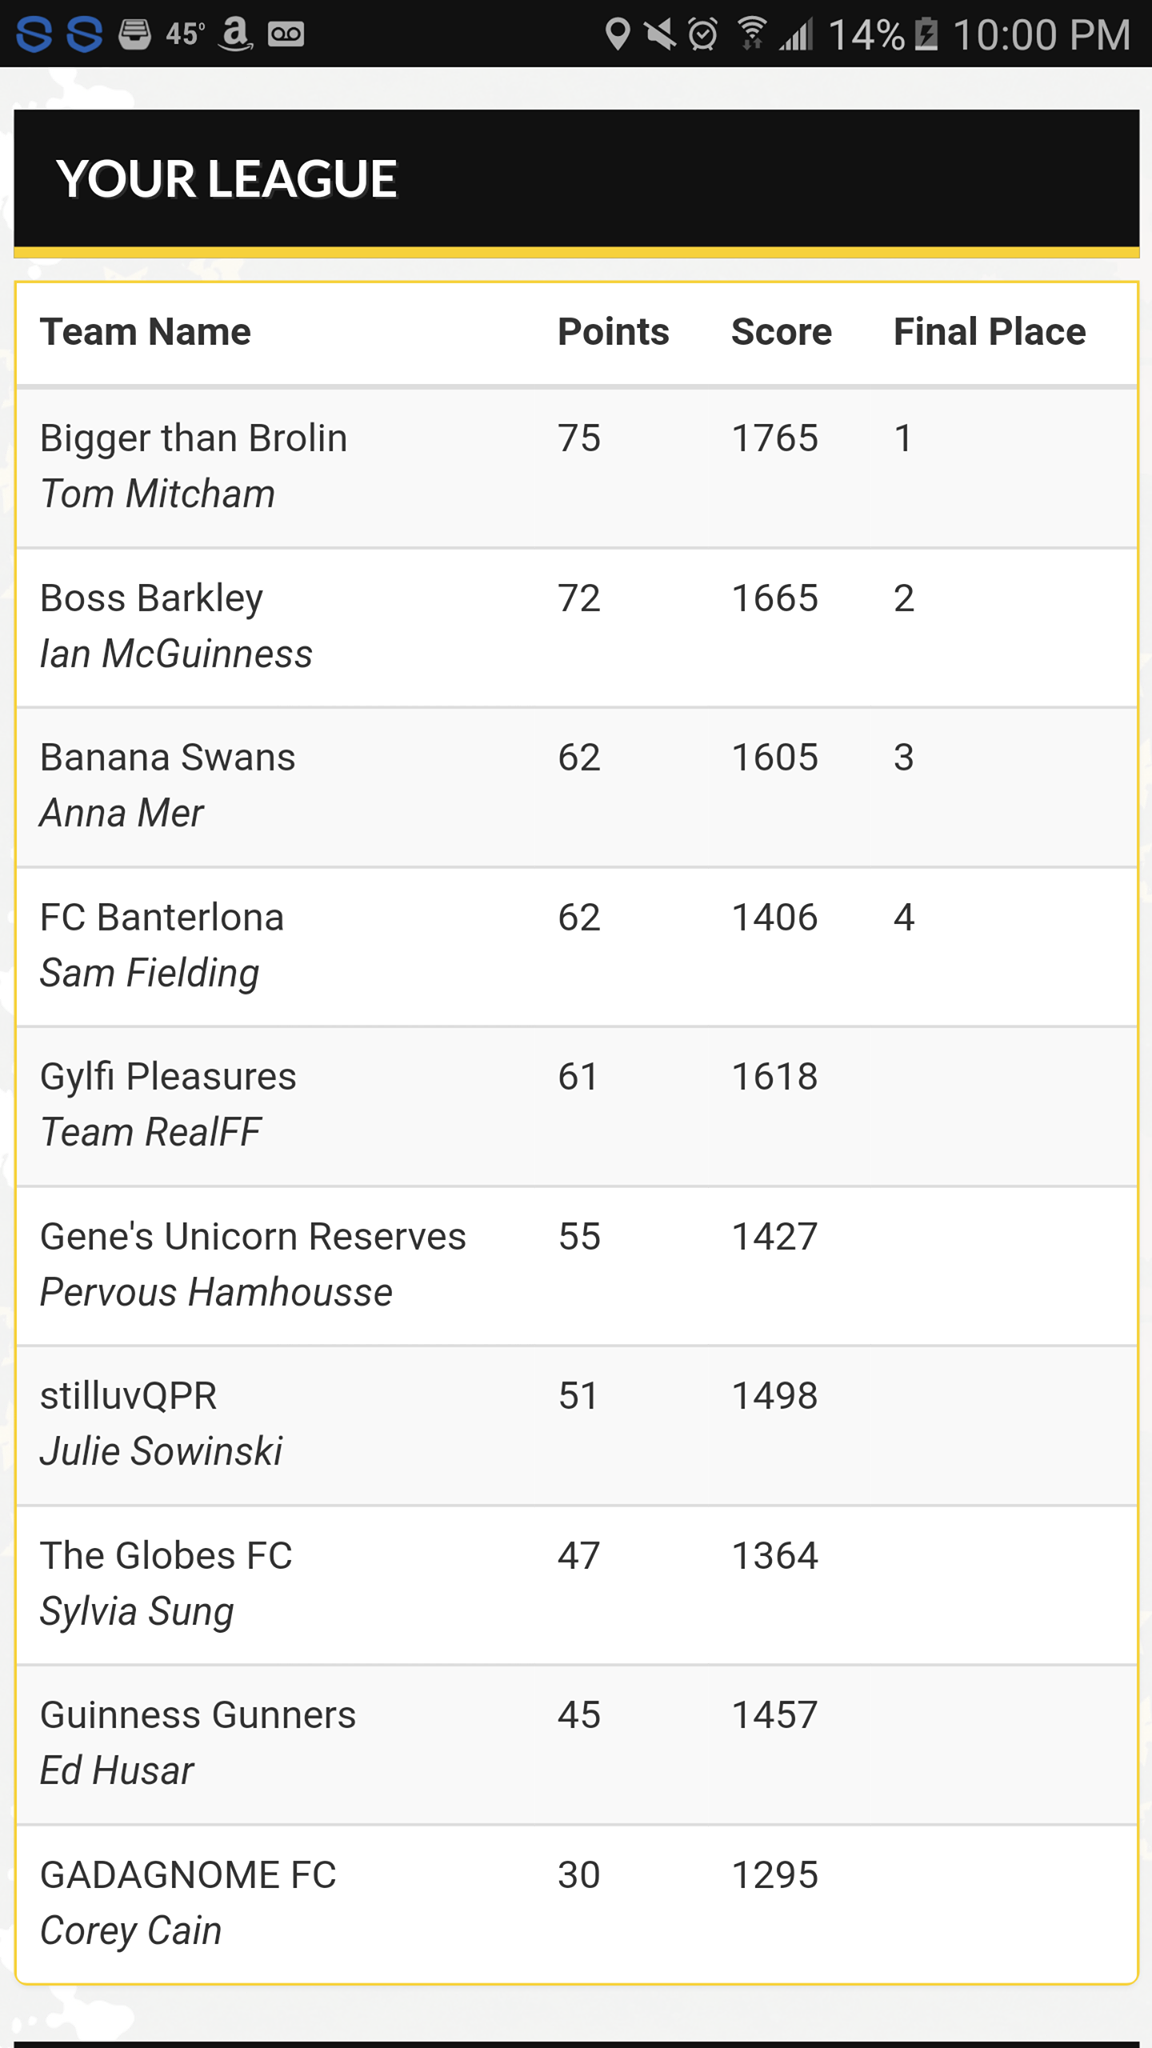Tap the muted sound status icon
This screenshot has width=1152, height=2048.
tap(660, 35)
